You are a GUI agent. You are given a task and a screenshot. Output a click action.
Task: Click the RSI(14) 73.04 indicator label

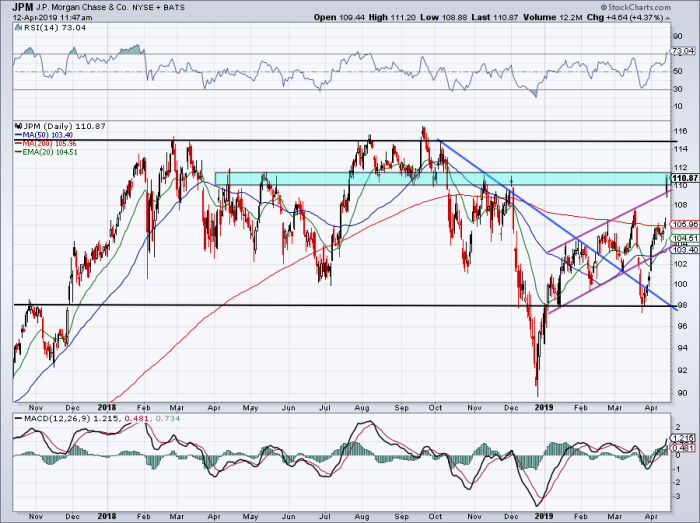tap(53, 28)
